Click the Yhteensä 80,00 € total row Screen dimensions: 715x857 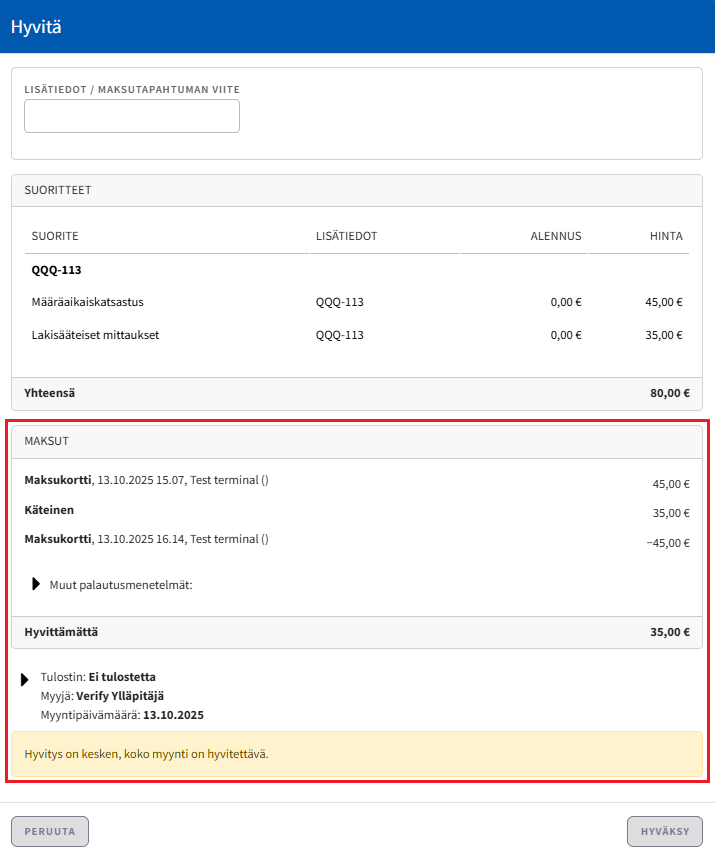pyautogui.click(x=357, y=393)
